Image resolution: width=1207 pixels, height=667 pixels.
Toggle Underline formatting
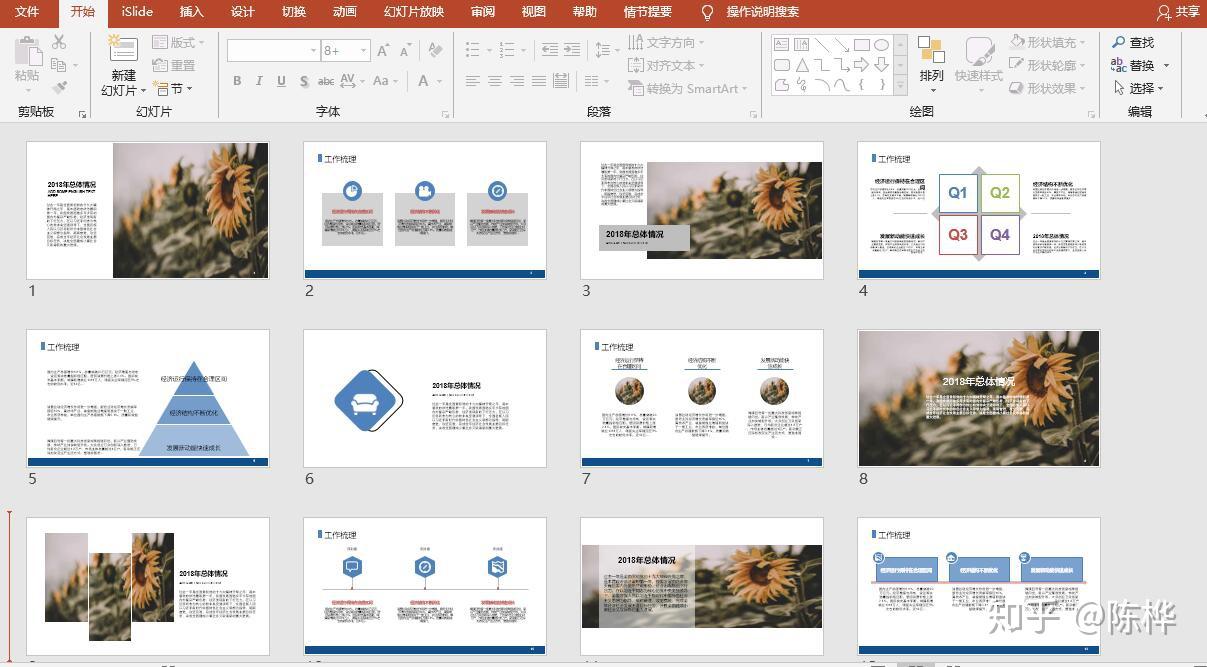pos(281,81)
